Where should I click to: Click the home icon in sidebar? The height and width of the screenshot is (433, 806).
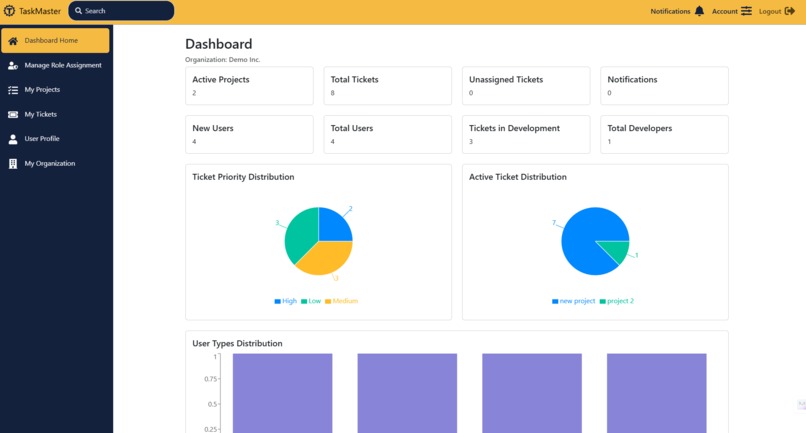pyautogui.click(x=13, y=41)
